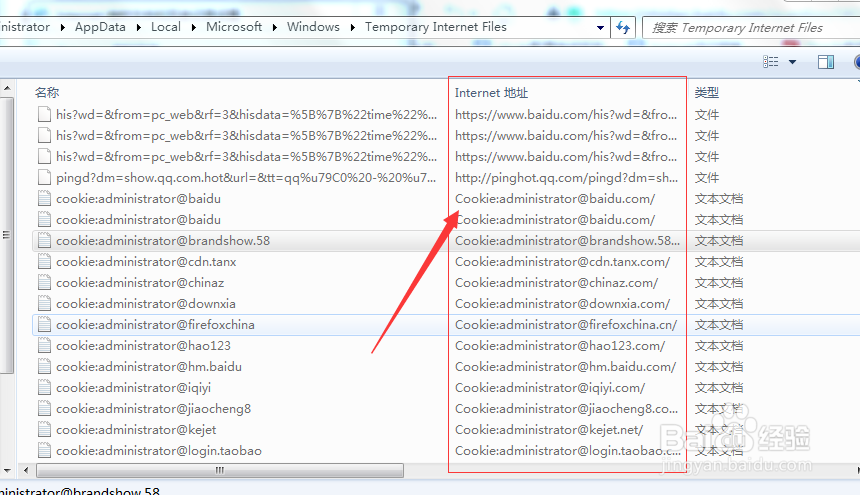Select Microsoft in the breadcrumb path
Screen dimensions: 860x495
pyautogui.click(x=234, y=27)
